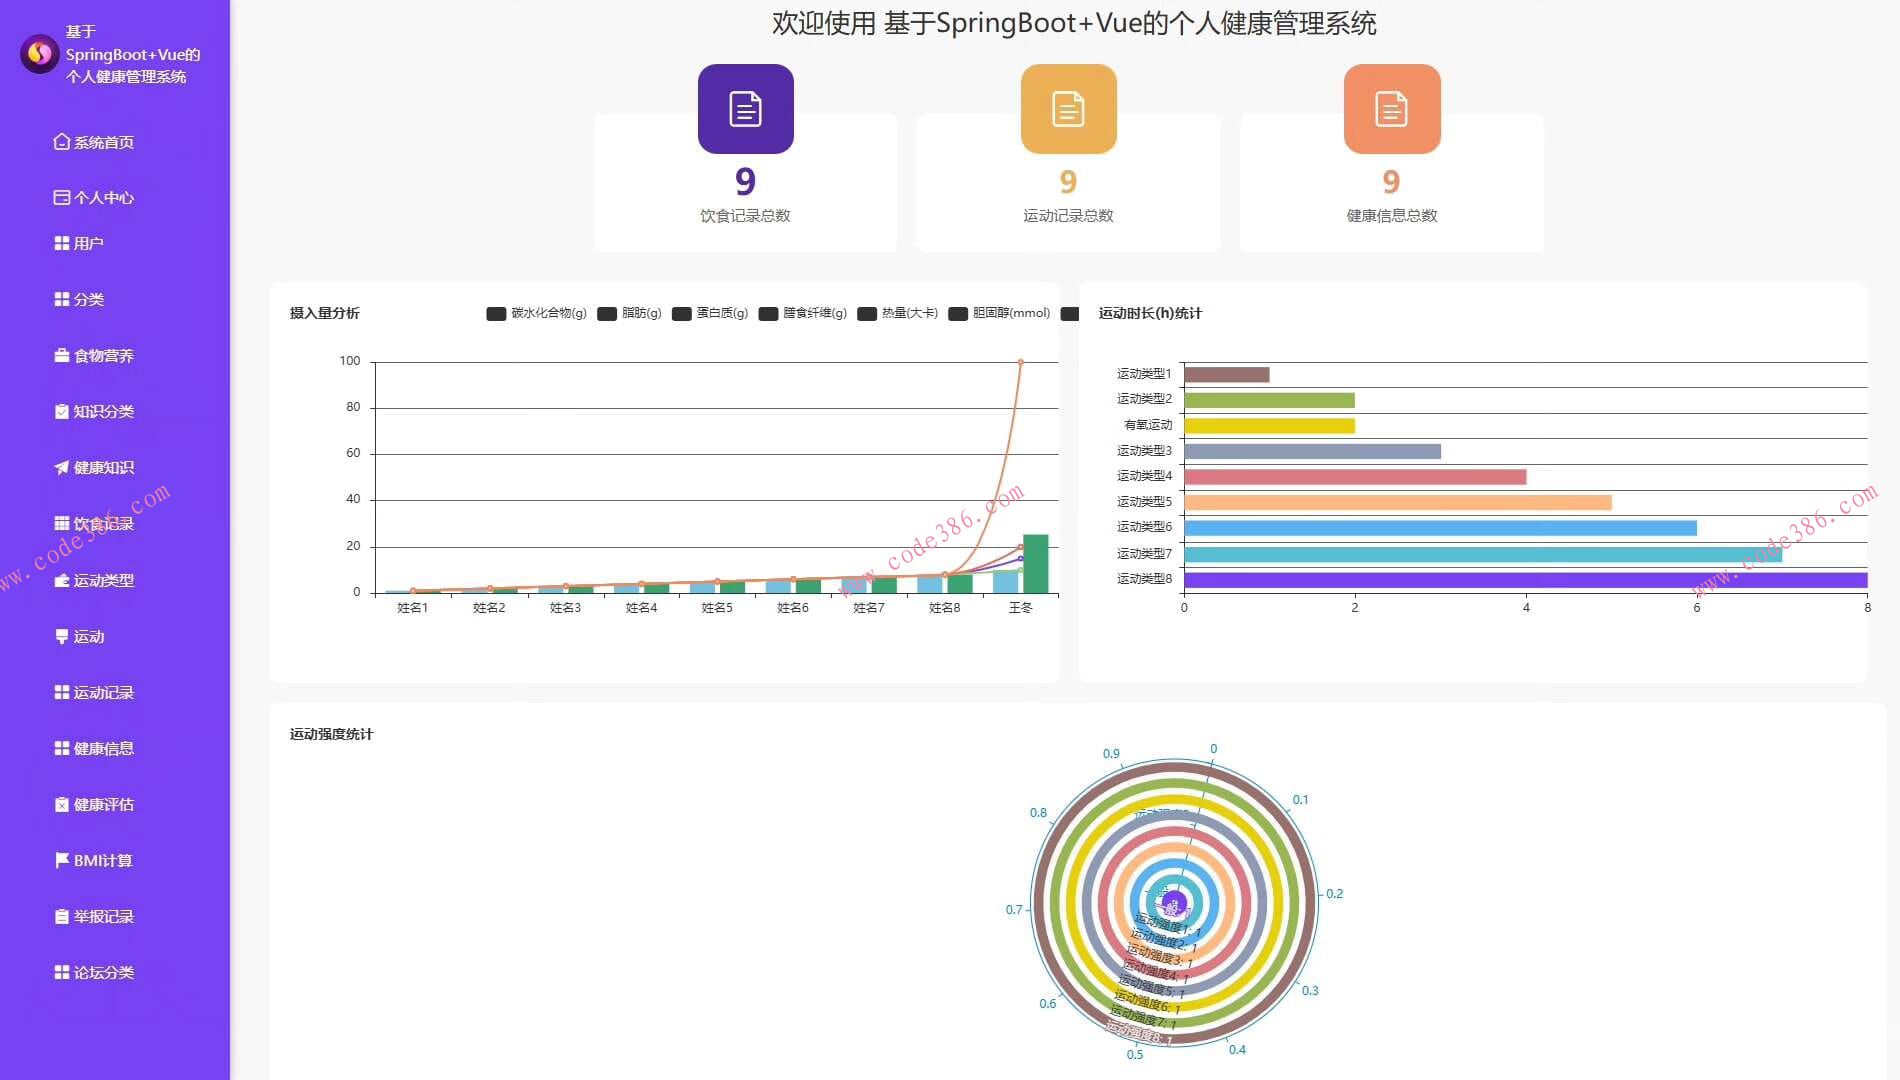Image resolution: width=1900 pixels, height=1080 pixels.
Task: Click the grid icon beside 论坛分类
Action: (x=62, y=972)
